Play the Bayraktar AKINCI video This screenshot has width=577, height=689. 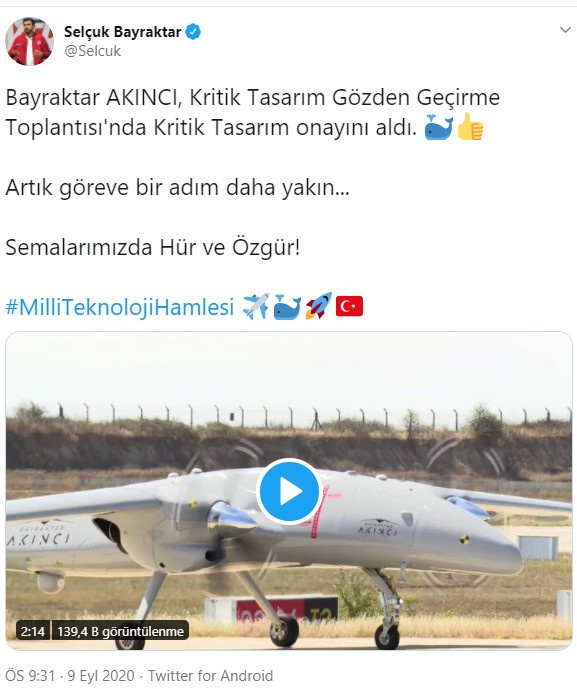tap(289, 491)
